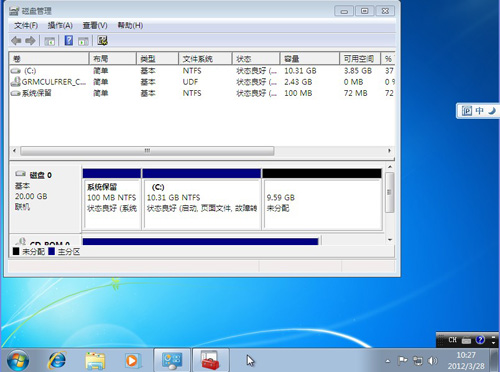Open the 查看(V) menu
500x372 pixels.
95,25
